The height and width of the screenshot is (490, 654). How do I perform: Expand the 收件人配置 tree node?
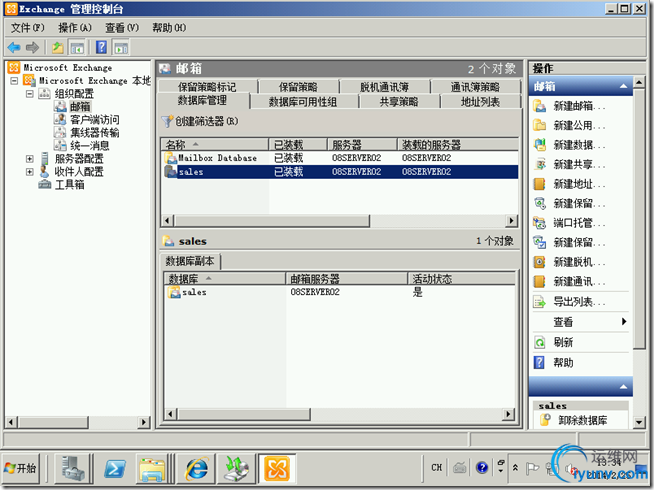(30, 171)
